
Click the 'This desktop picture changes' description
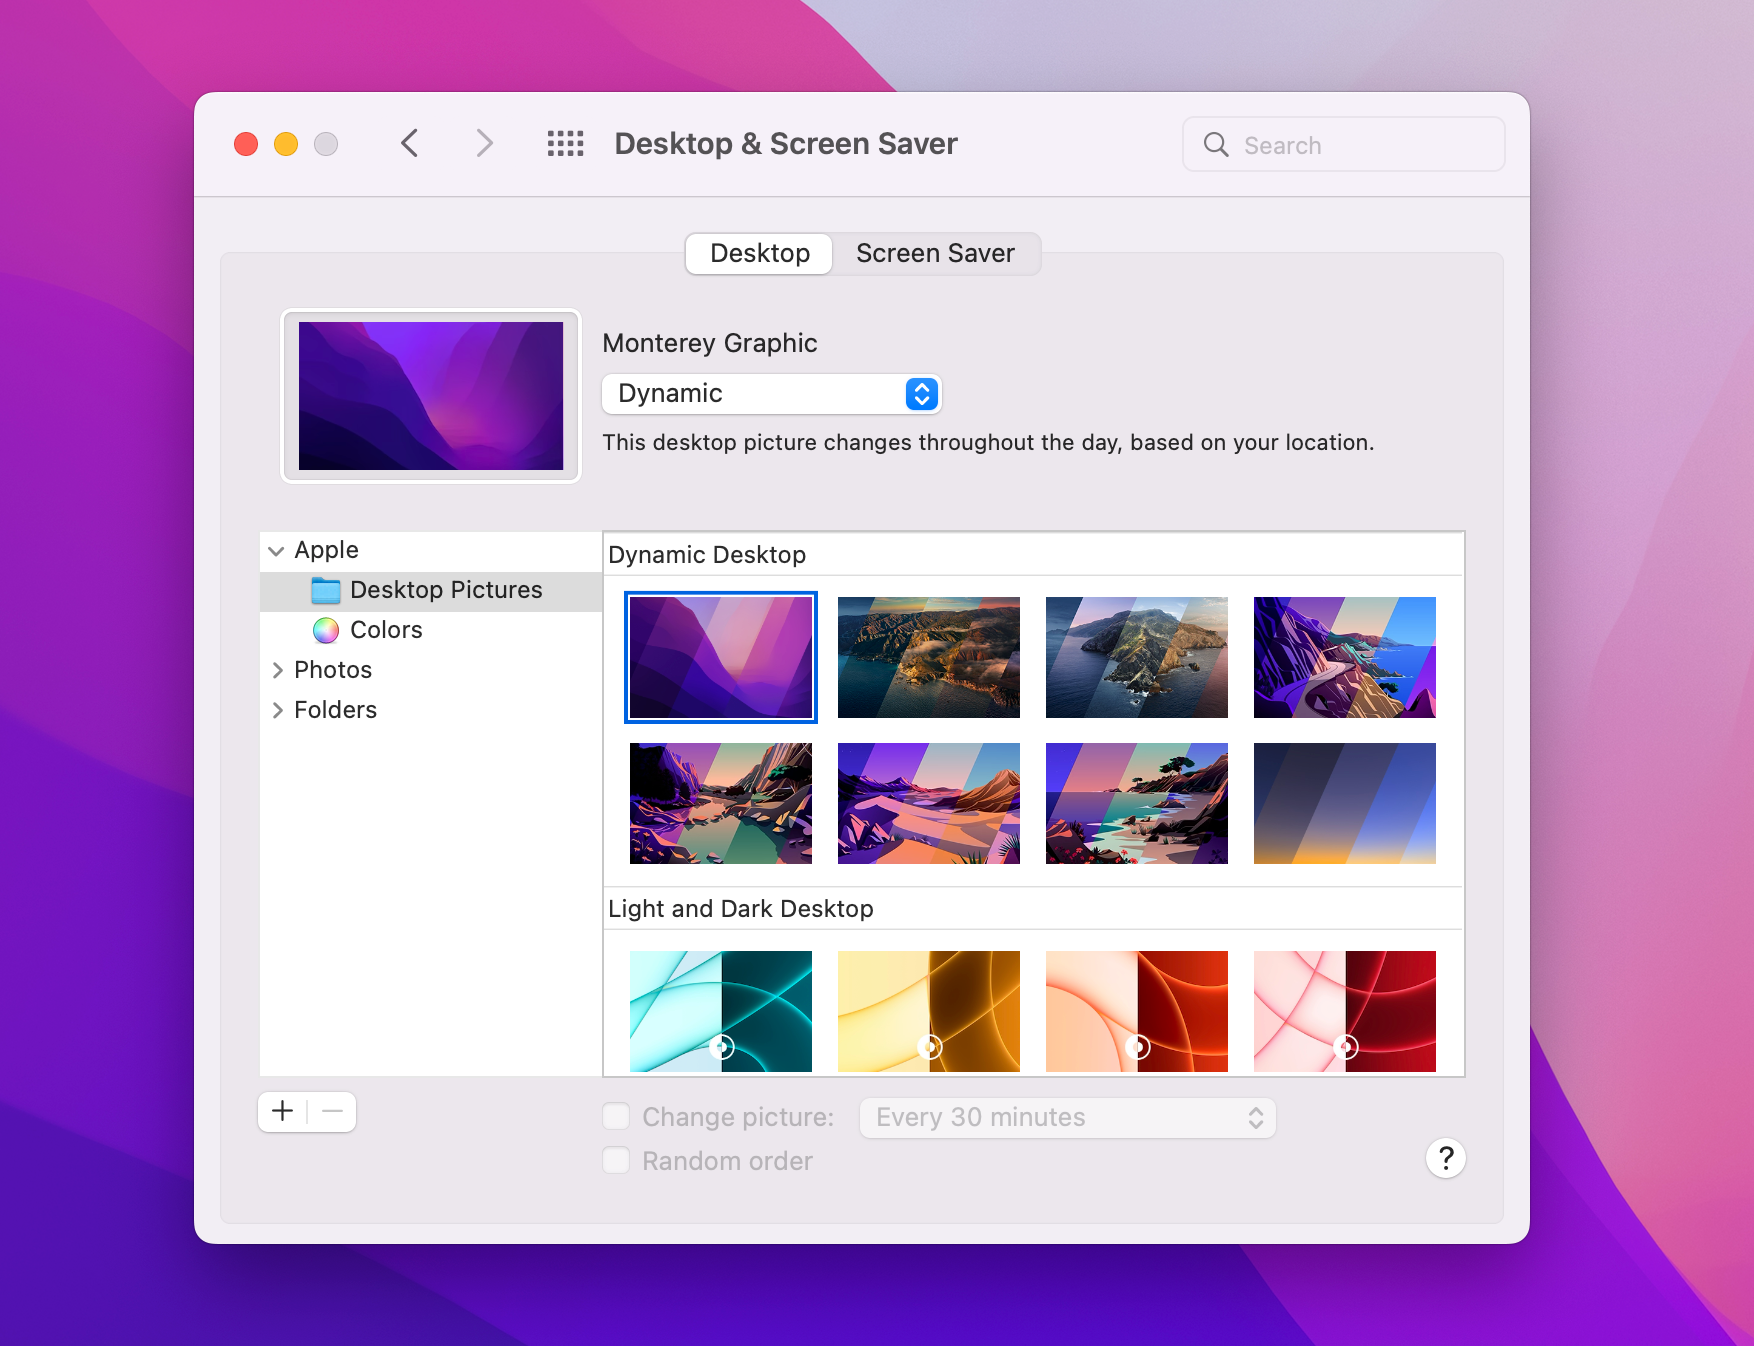(988, 443)
